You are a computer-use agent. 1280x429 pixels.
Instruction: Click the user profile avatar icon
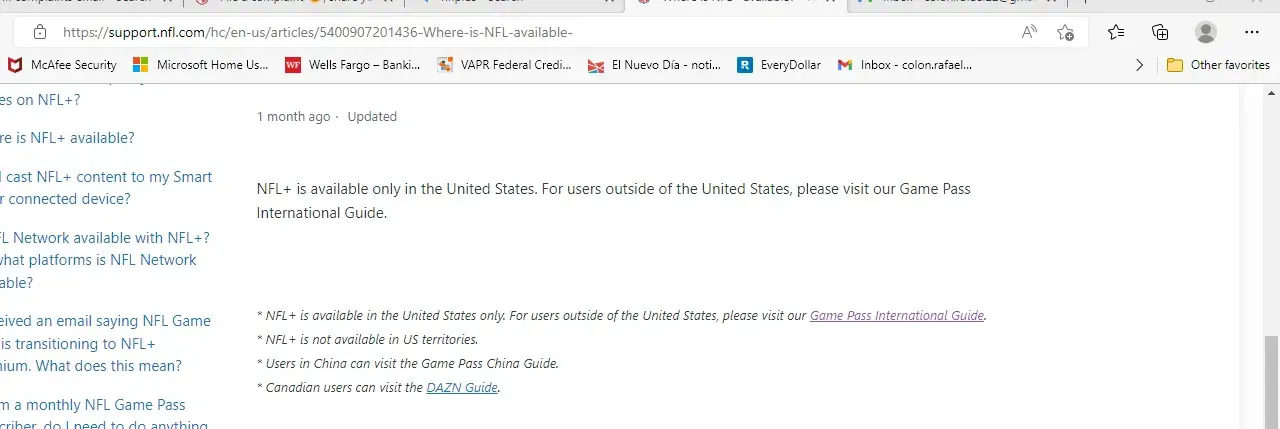(x=1206, y=32)
